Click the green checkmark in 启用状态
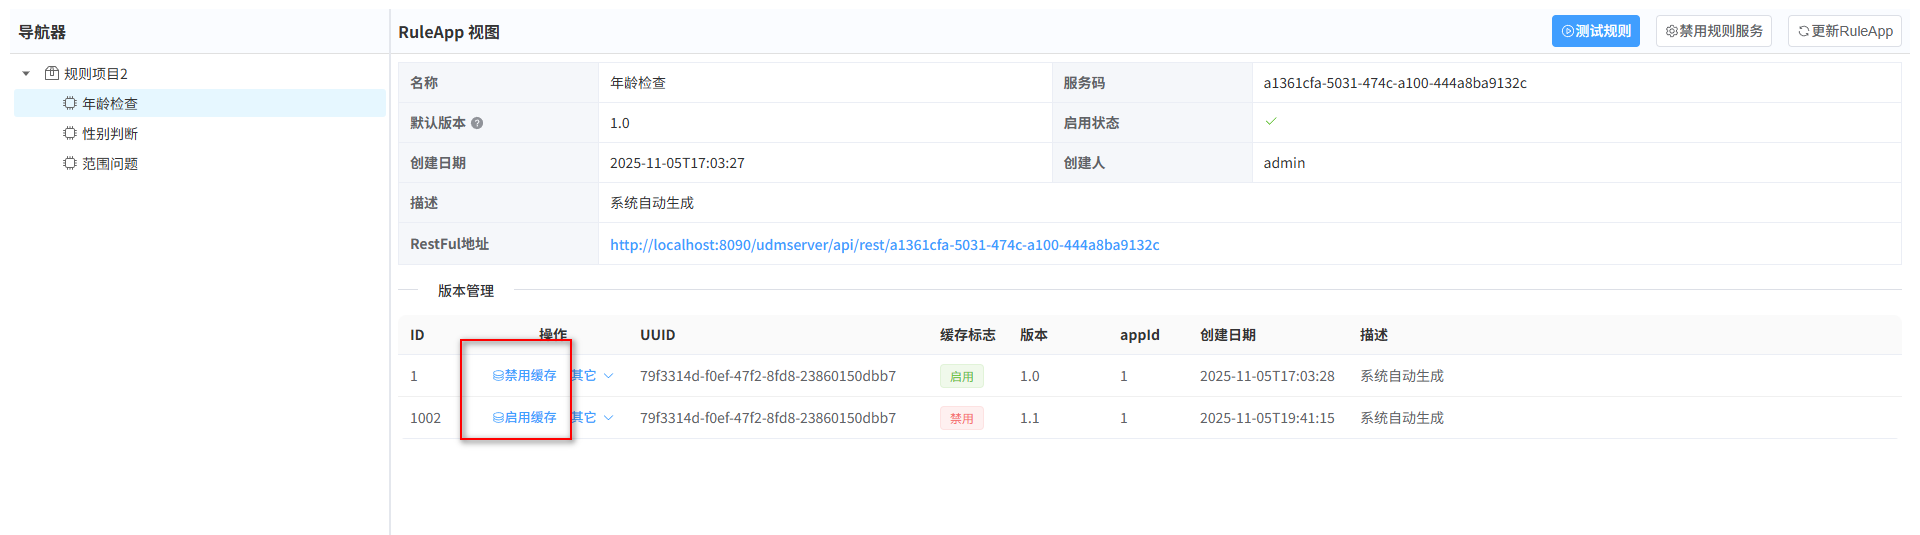Screen dimensions: 1920x535 click(x=1271, y=122)
